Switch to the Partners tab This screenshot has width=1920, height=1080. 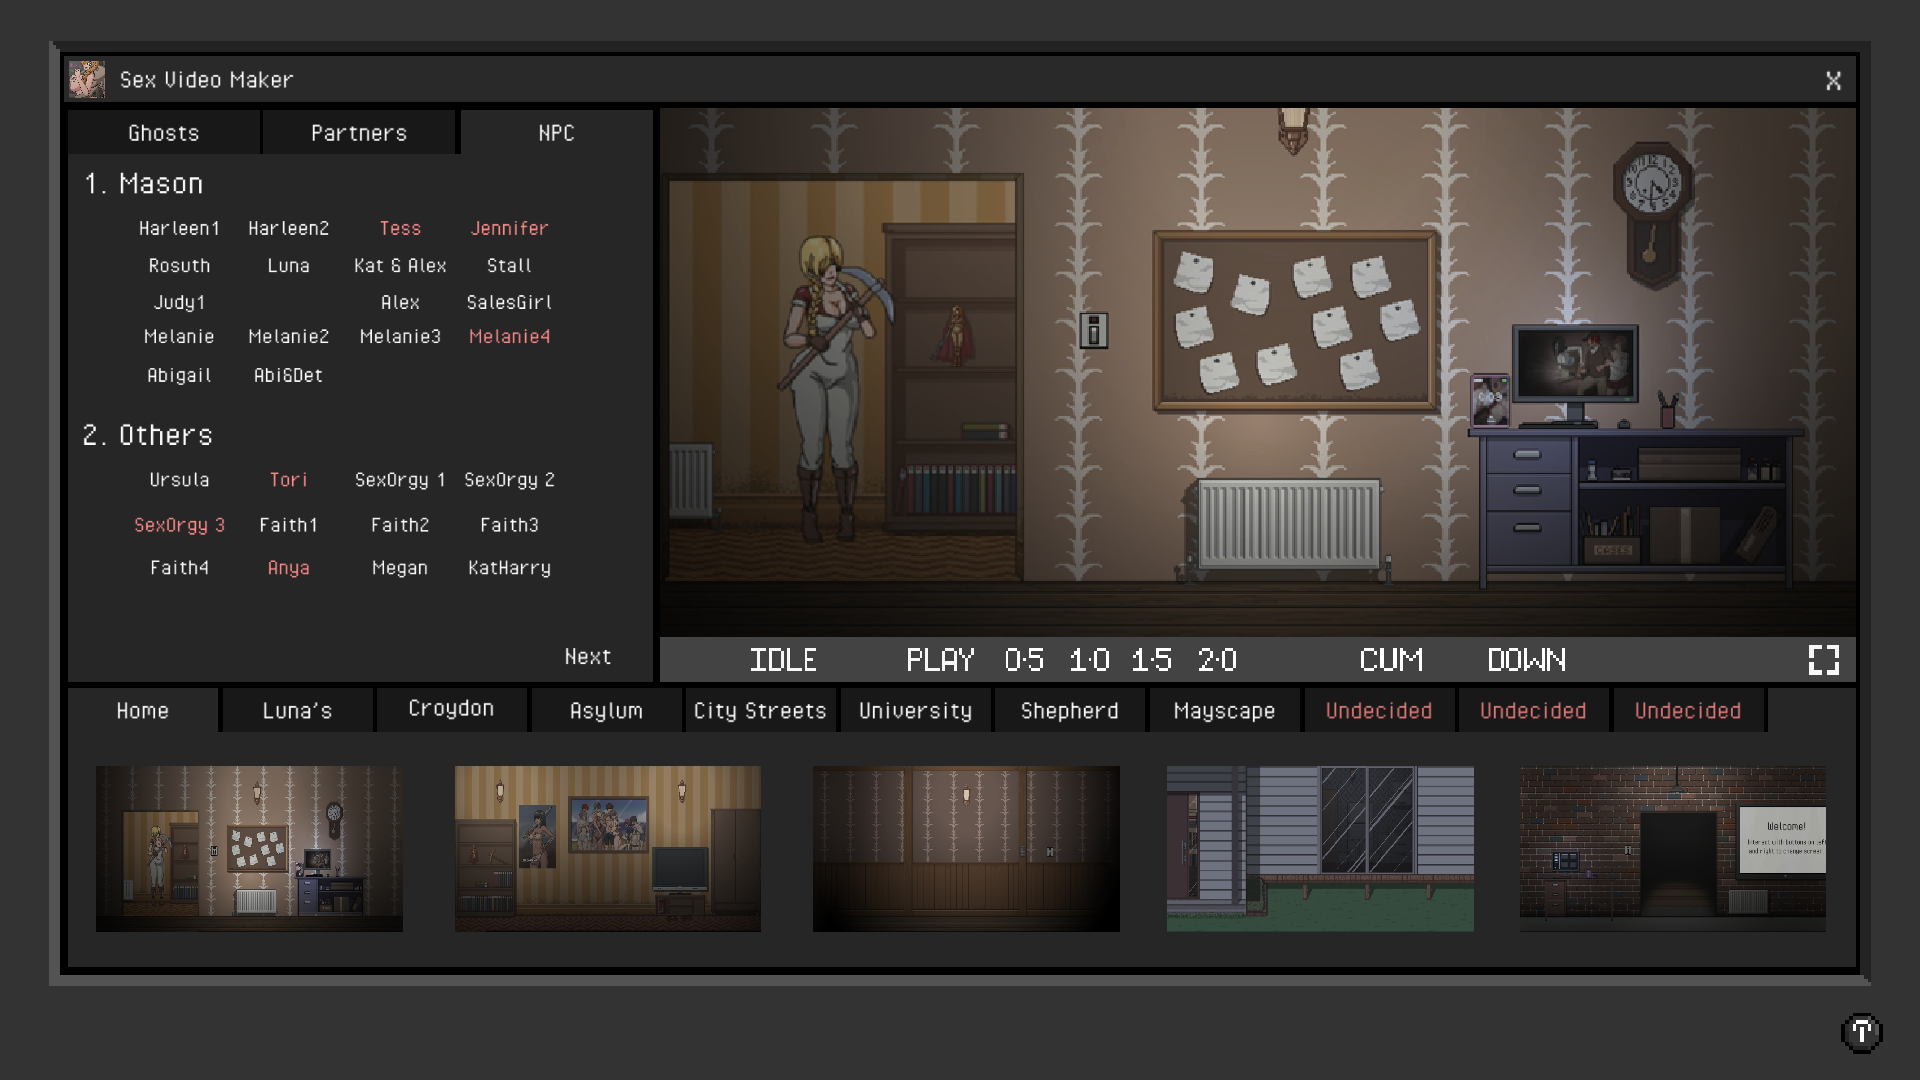pos(359,133)
